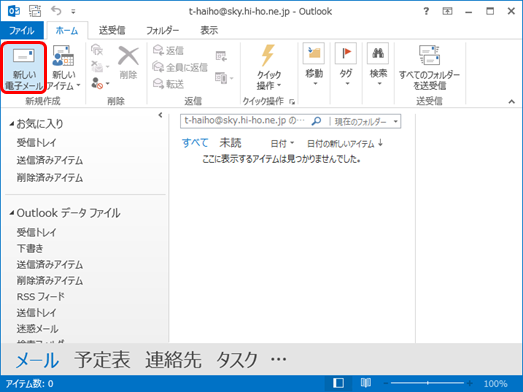
Task: Minimize the folder pane with the arrow
Action: point(160,115)
